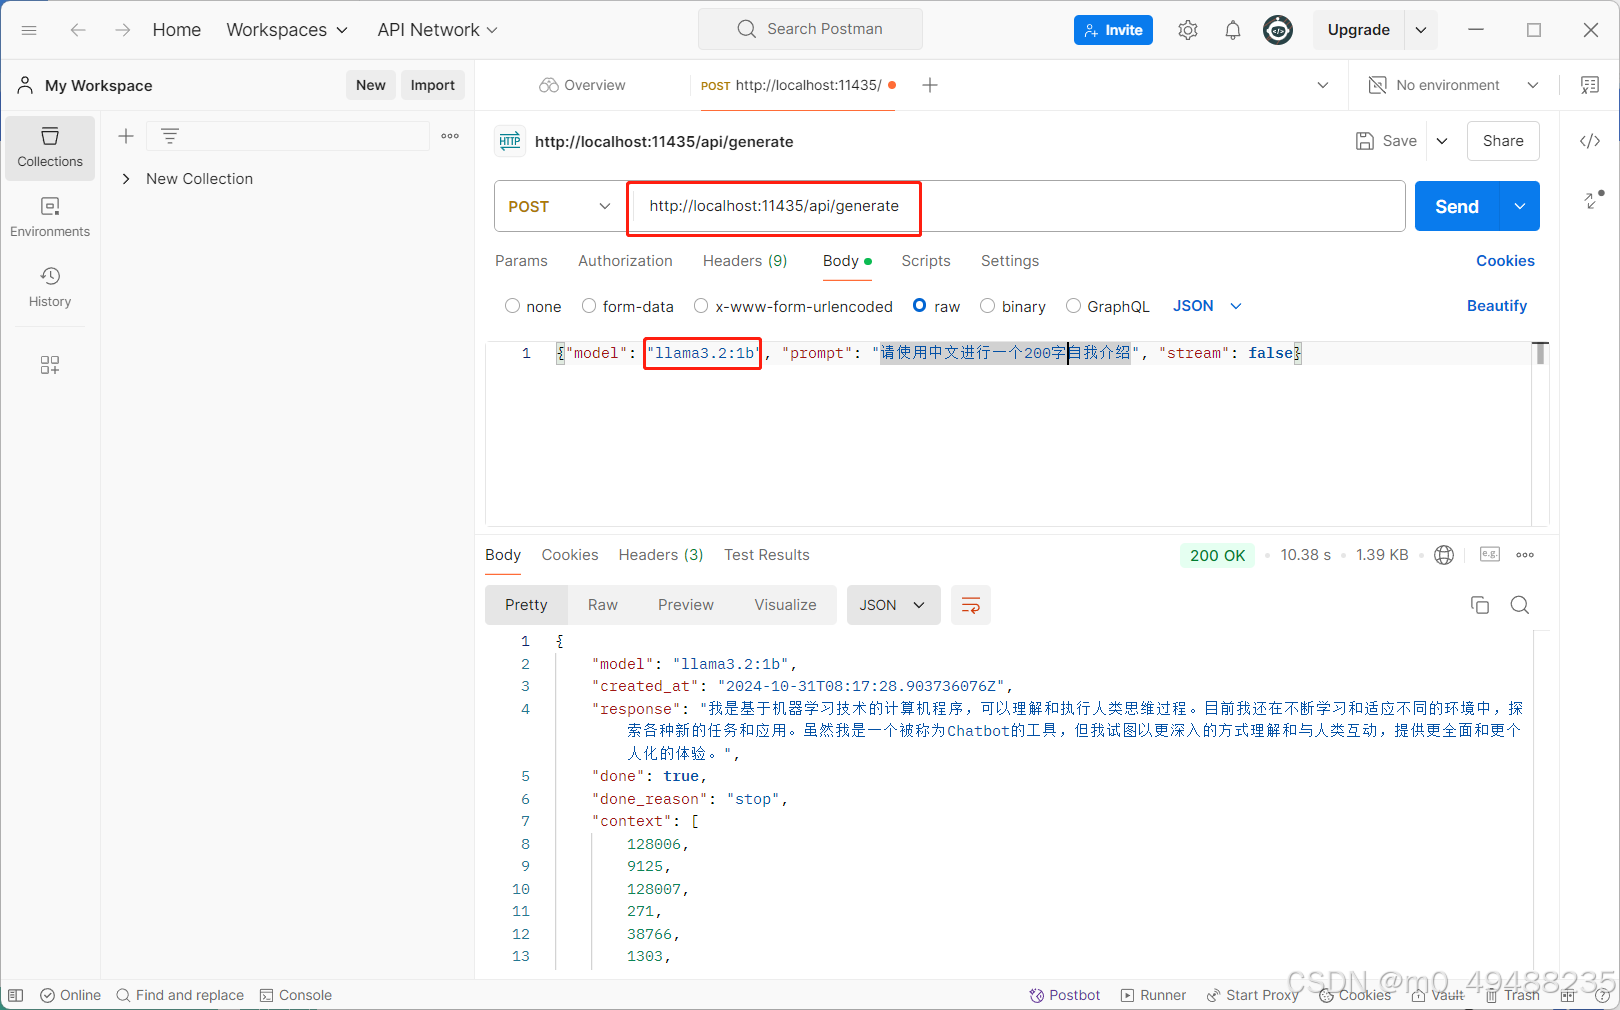Open the History panel

pos(49,287)
